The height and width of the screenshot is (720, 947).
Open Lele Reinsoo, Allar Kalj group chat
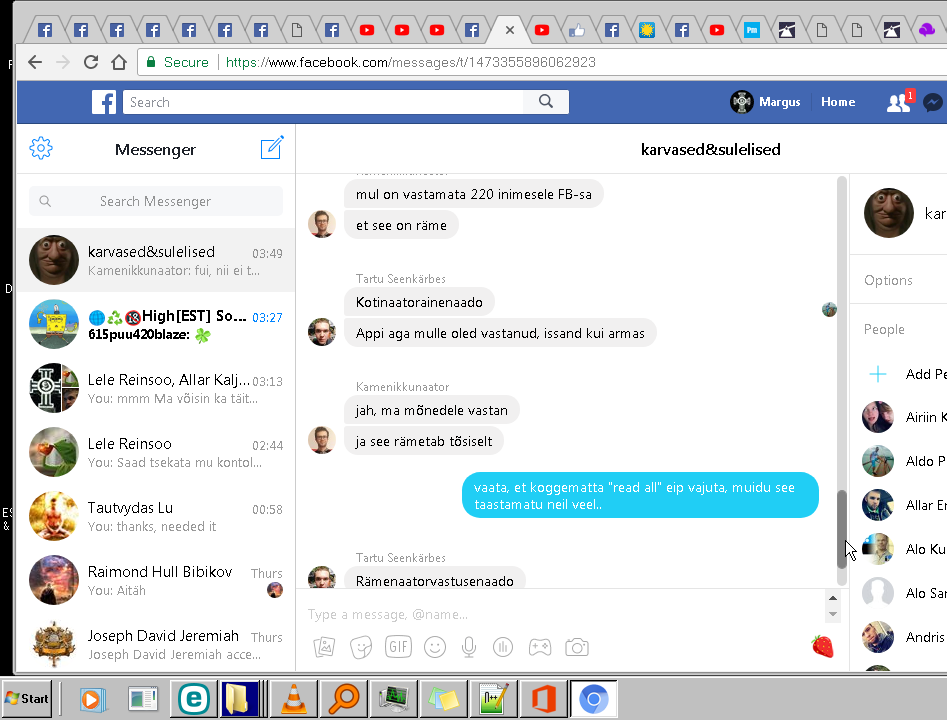pos(156,388)
